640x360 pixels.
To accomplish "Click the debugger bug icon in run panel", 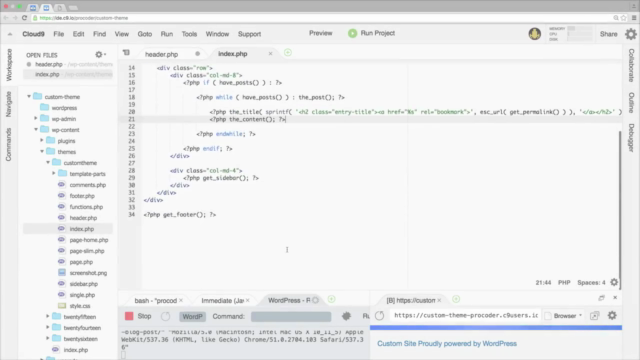I will (x=347, y=316).
